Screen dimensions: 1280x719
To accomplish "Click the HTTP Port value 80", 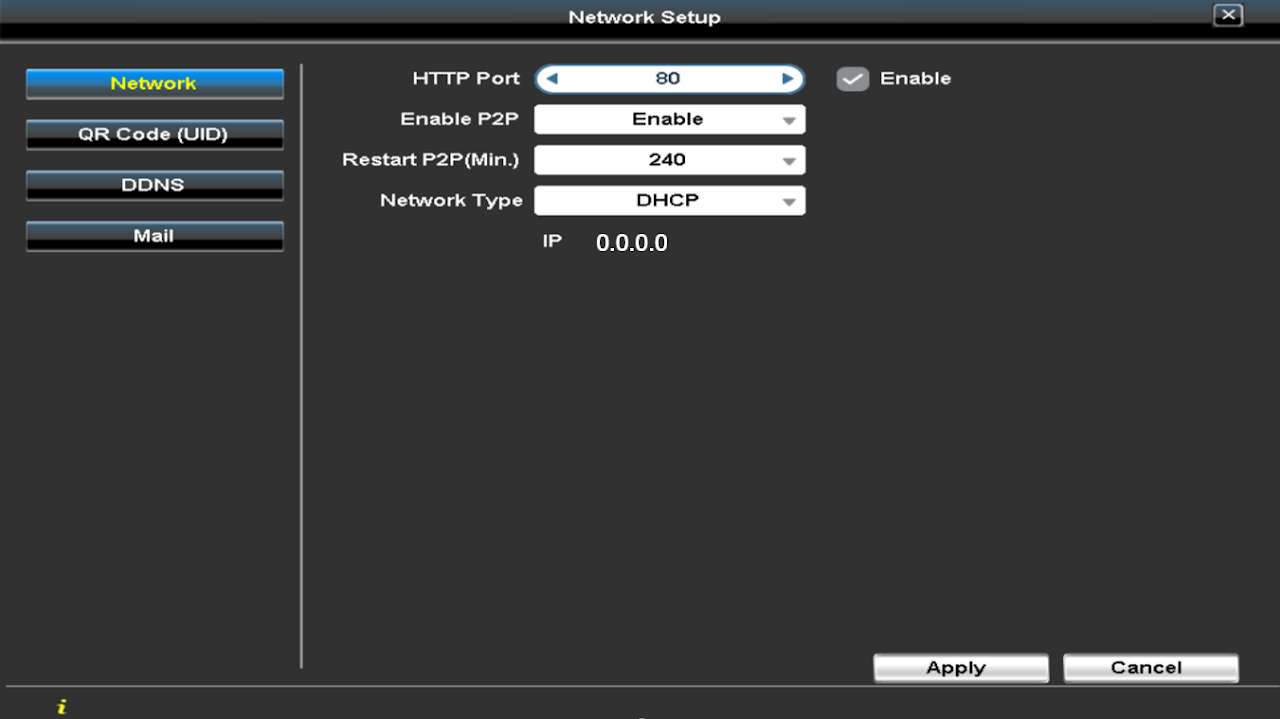I will (668, 79).
